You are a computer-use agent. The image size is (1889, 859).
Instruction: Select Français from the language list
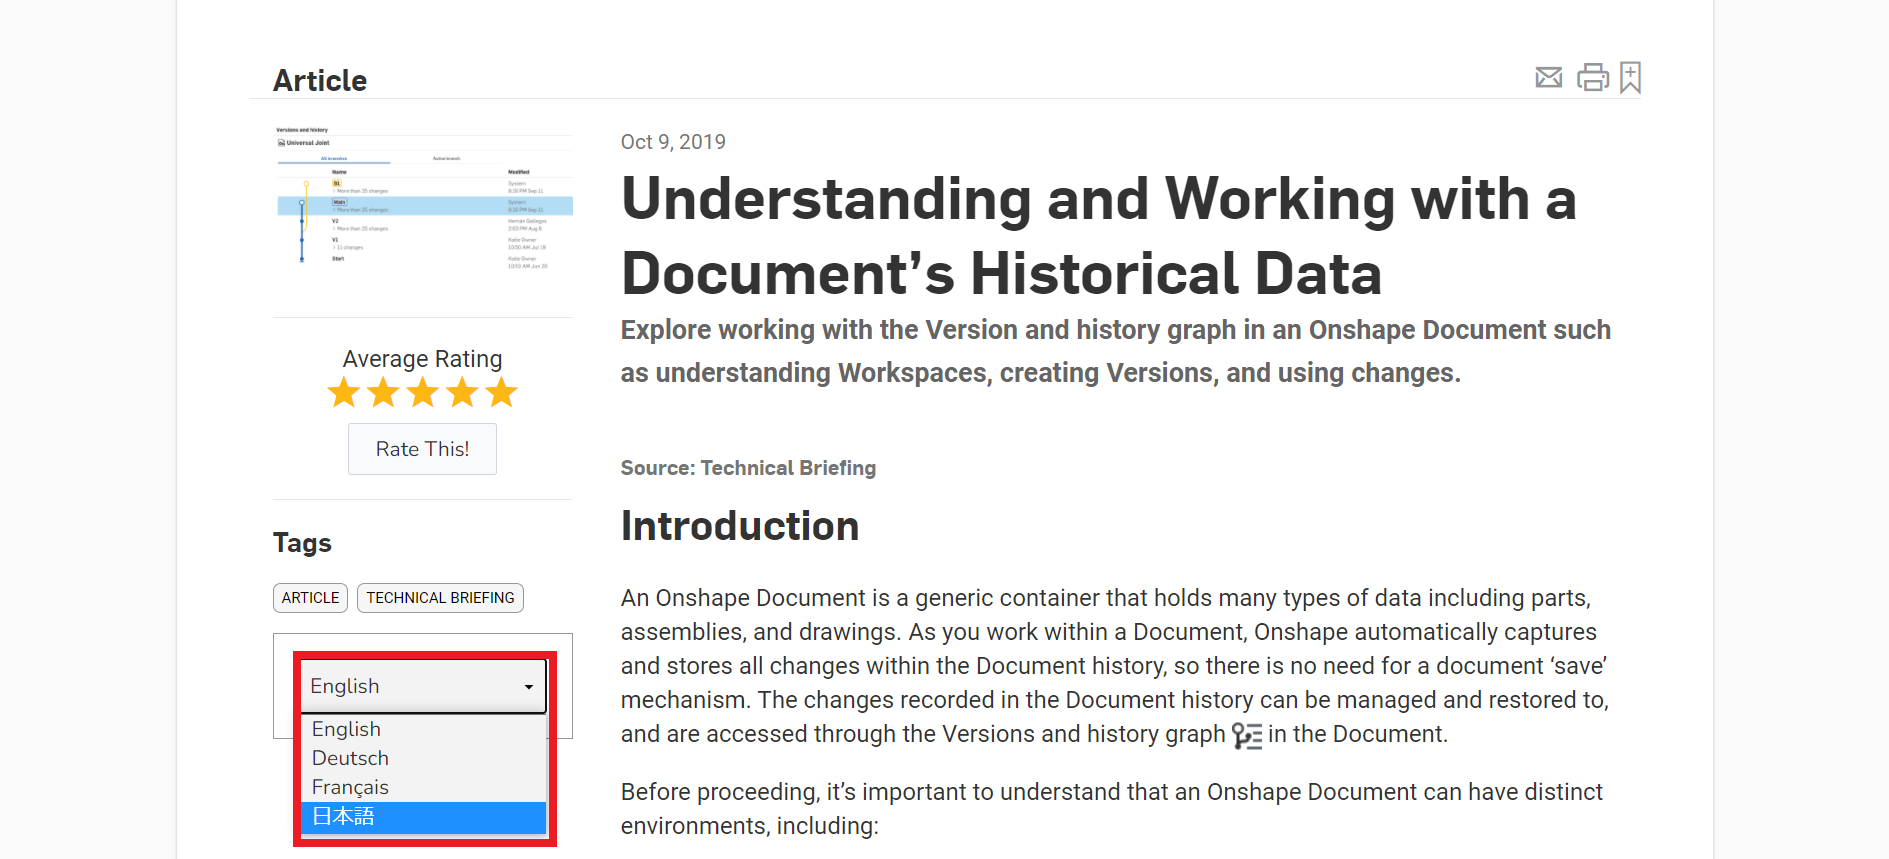424,787
